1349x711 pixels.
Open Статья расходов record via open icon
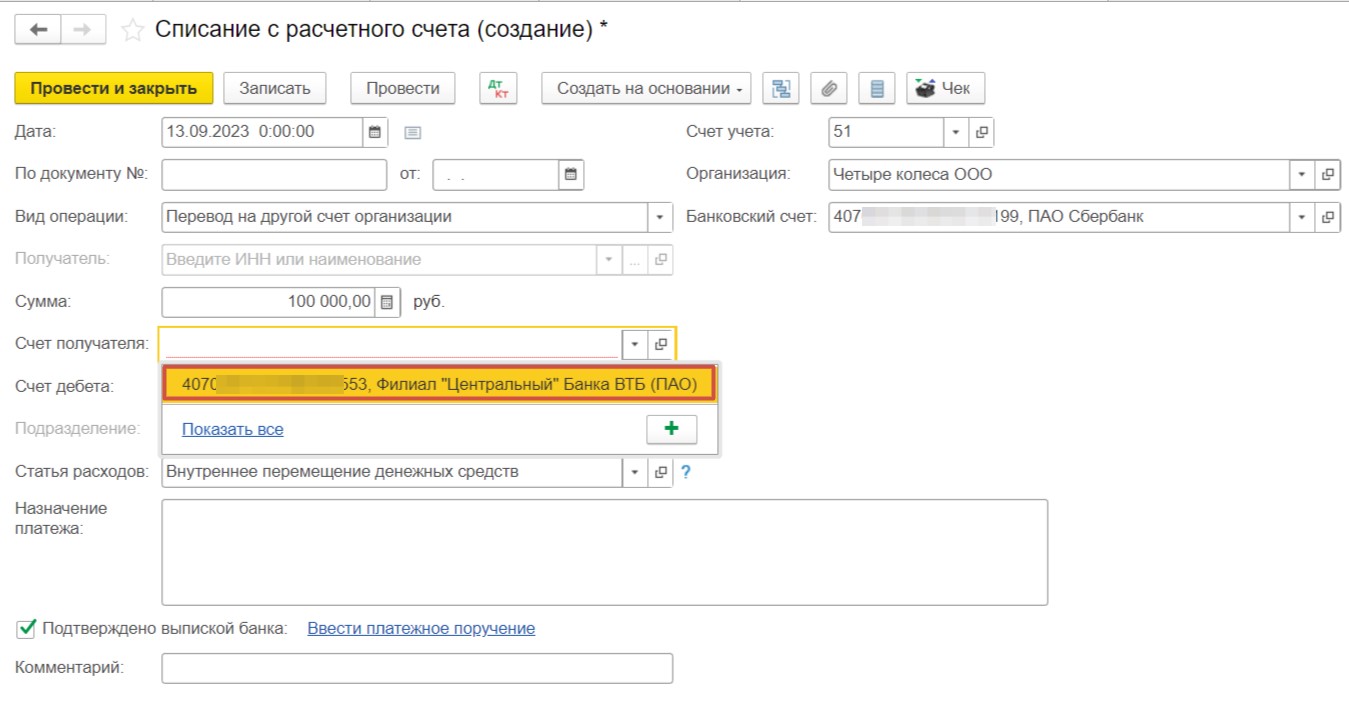point(660,472)
